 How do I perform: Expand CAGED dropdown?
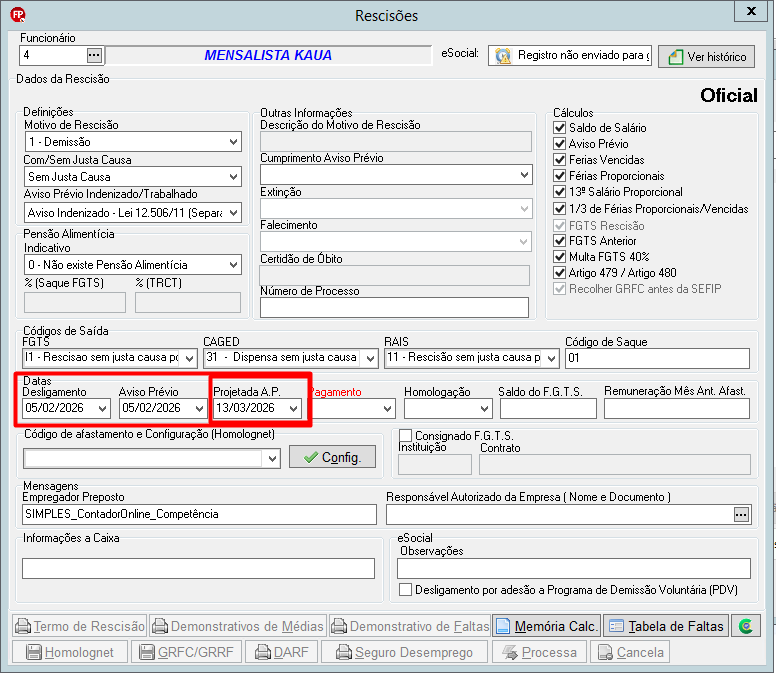point(370,359)
